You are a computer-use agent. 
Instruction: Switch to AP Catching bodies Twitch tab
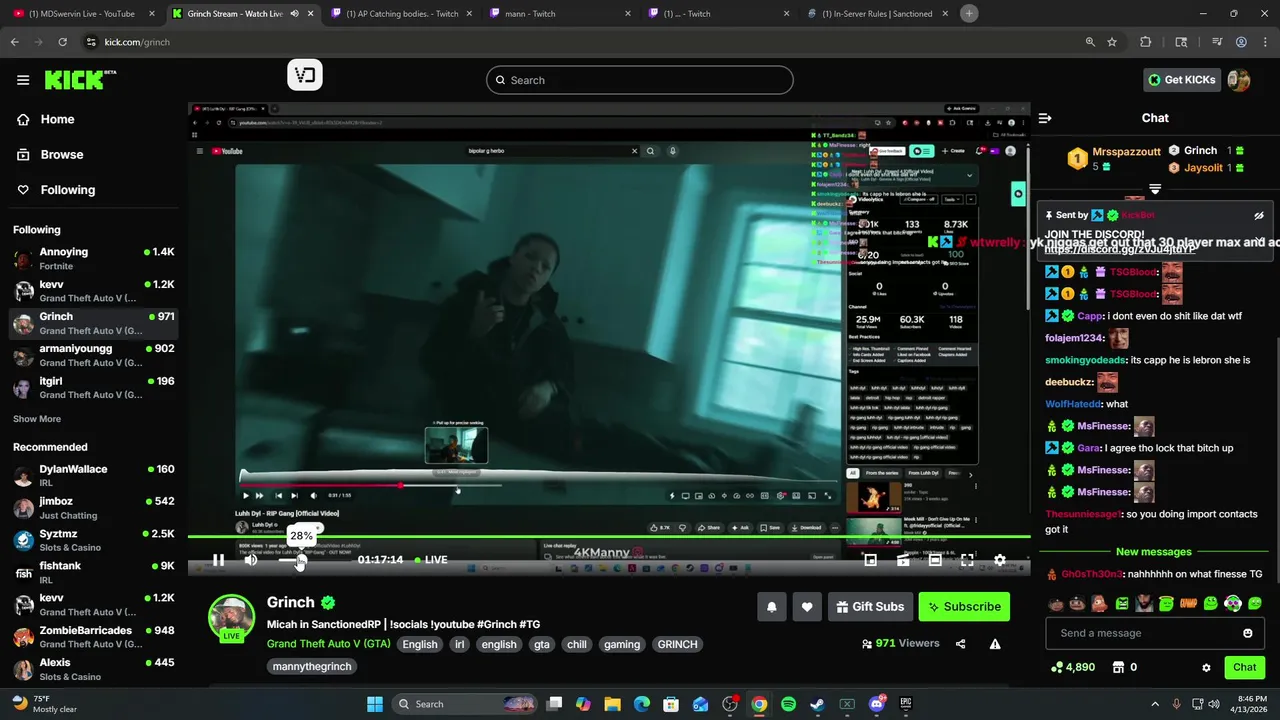pyautogui.click(x=402, y=14)
